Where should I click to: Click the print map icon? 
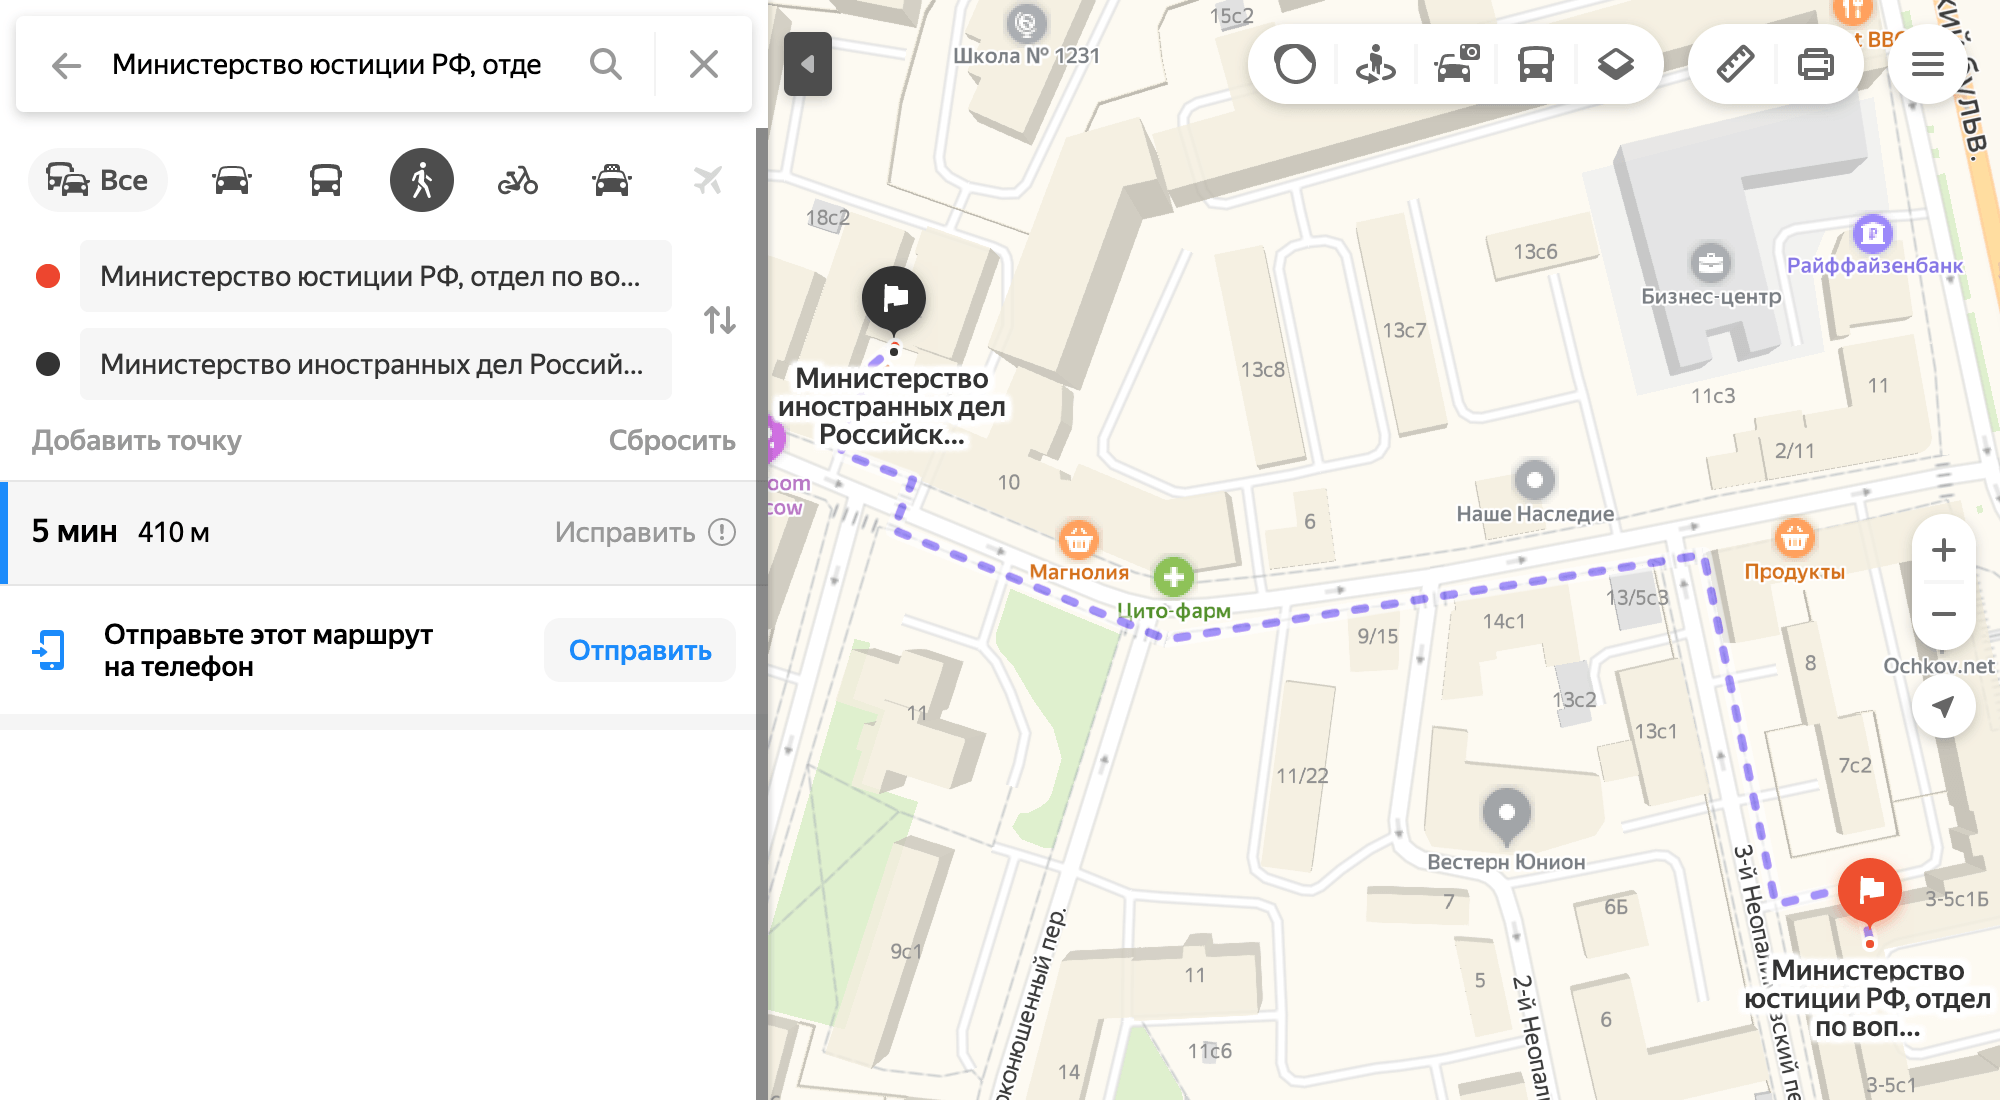click(1815, 65)
